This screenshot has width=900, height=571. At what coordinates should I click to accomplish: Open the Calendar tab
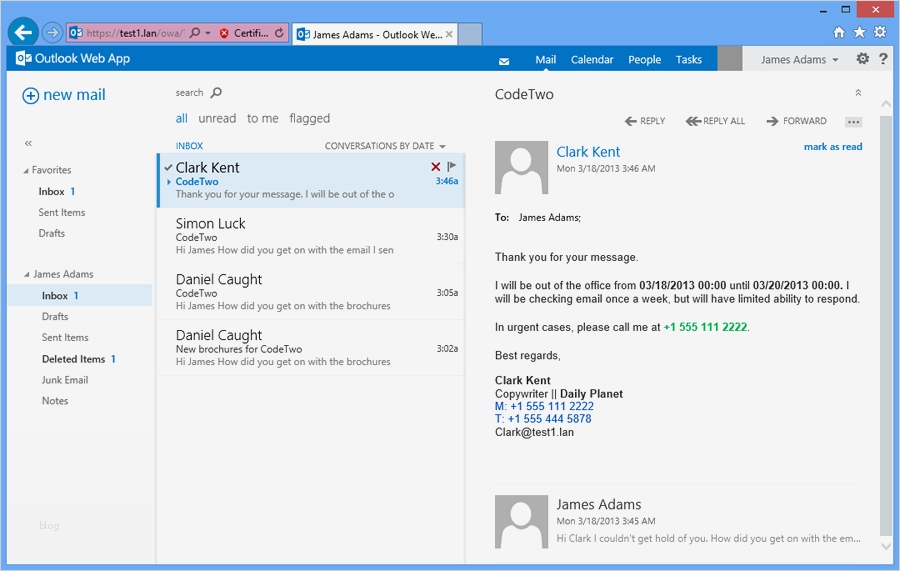coord(592,60)
